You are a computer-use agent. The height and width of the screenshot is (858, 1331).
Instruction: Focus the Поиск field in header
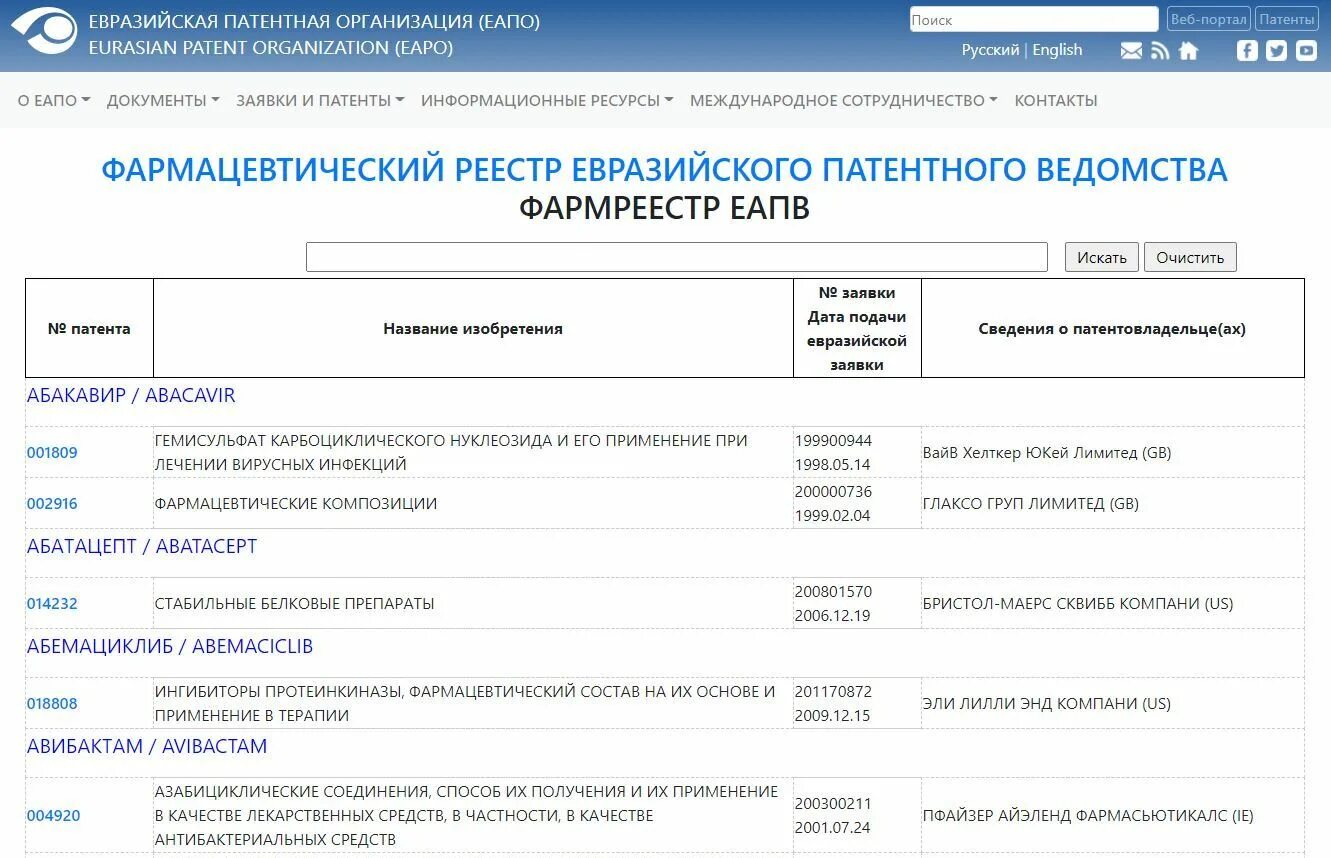click(x=1034, y=19)
